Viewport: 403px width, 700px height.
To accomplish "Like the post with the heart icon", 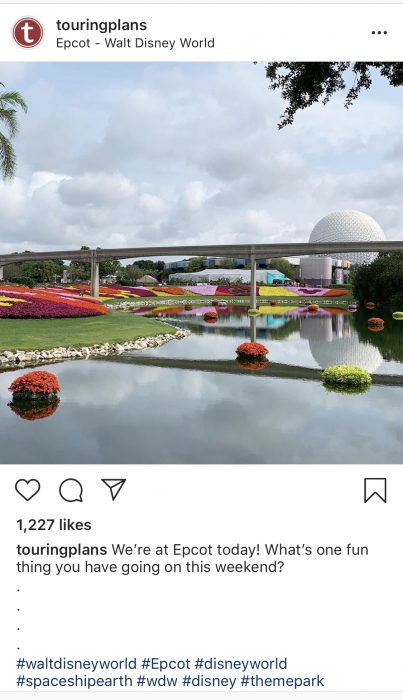I will [28, 490].
